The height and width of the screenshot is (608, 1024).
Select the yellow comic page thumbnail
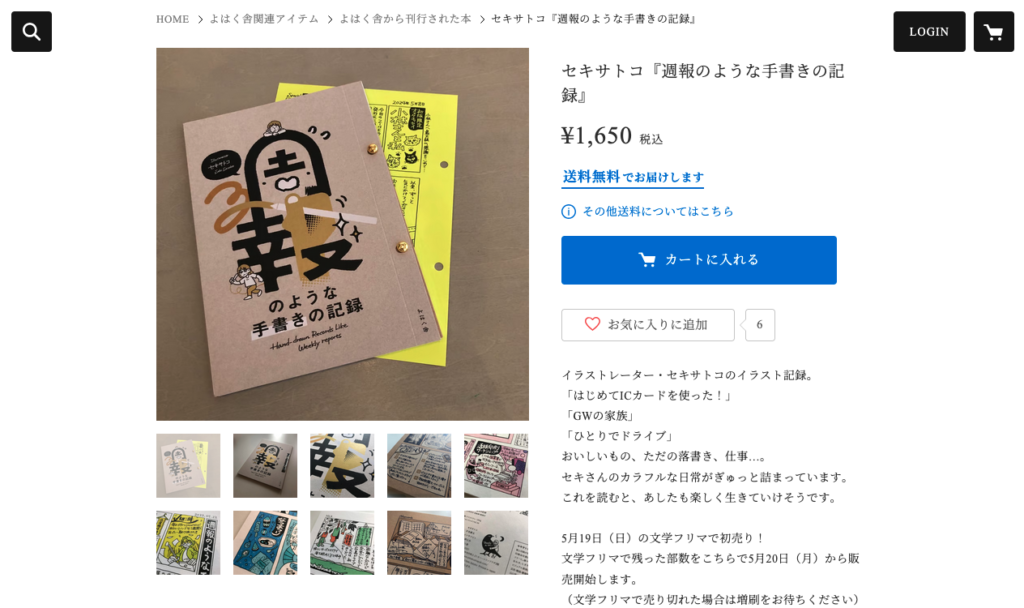click(188, 543)
